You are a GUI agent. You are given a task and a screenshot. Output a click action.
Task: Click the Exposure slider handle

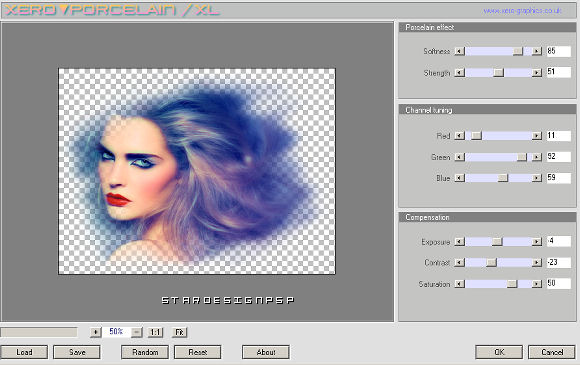(497, 242)
